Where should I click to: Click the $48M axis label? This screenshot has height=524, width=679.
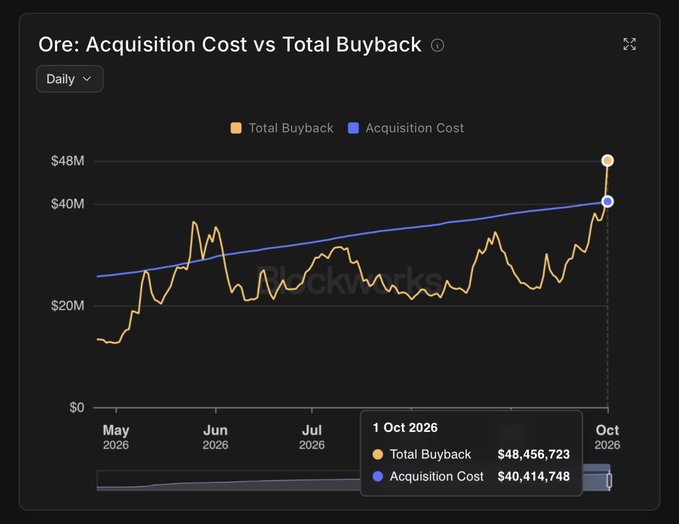pos(68,161)
